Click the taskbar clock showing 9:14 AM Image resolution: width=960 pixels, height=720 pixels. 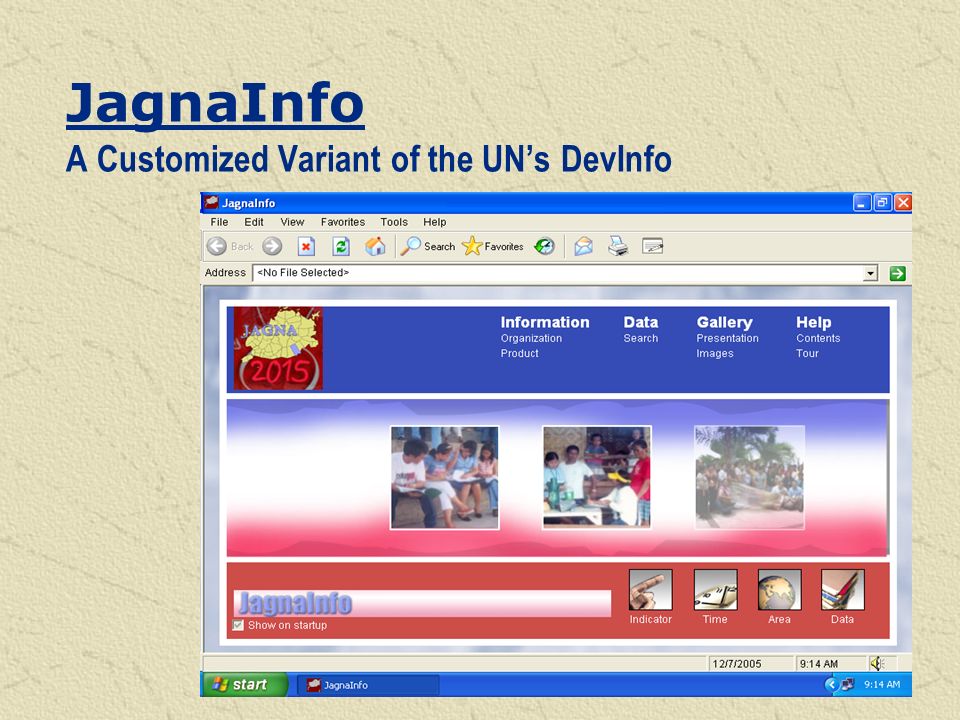(882, 684)
